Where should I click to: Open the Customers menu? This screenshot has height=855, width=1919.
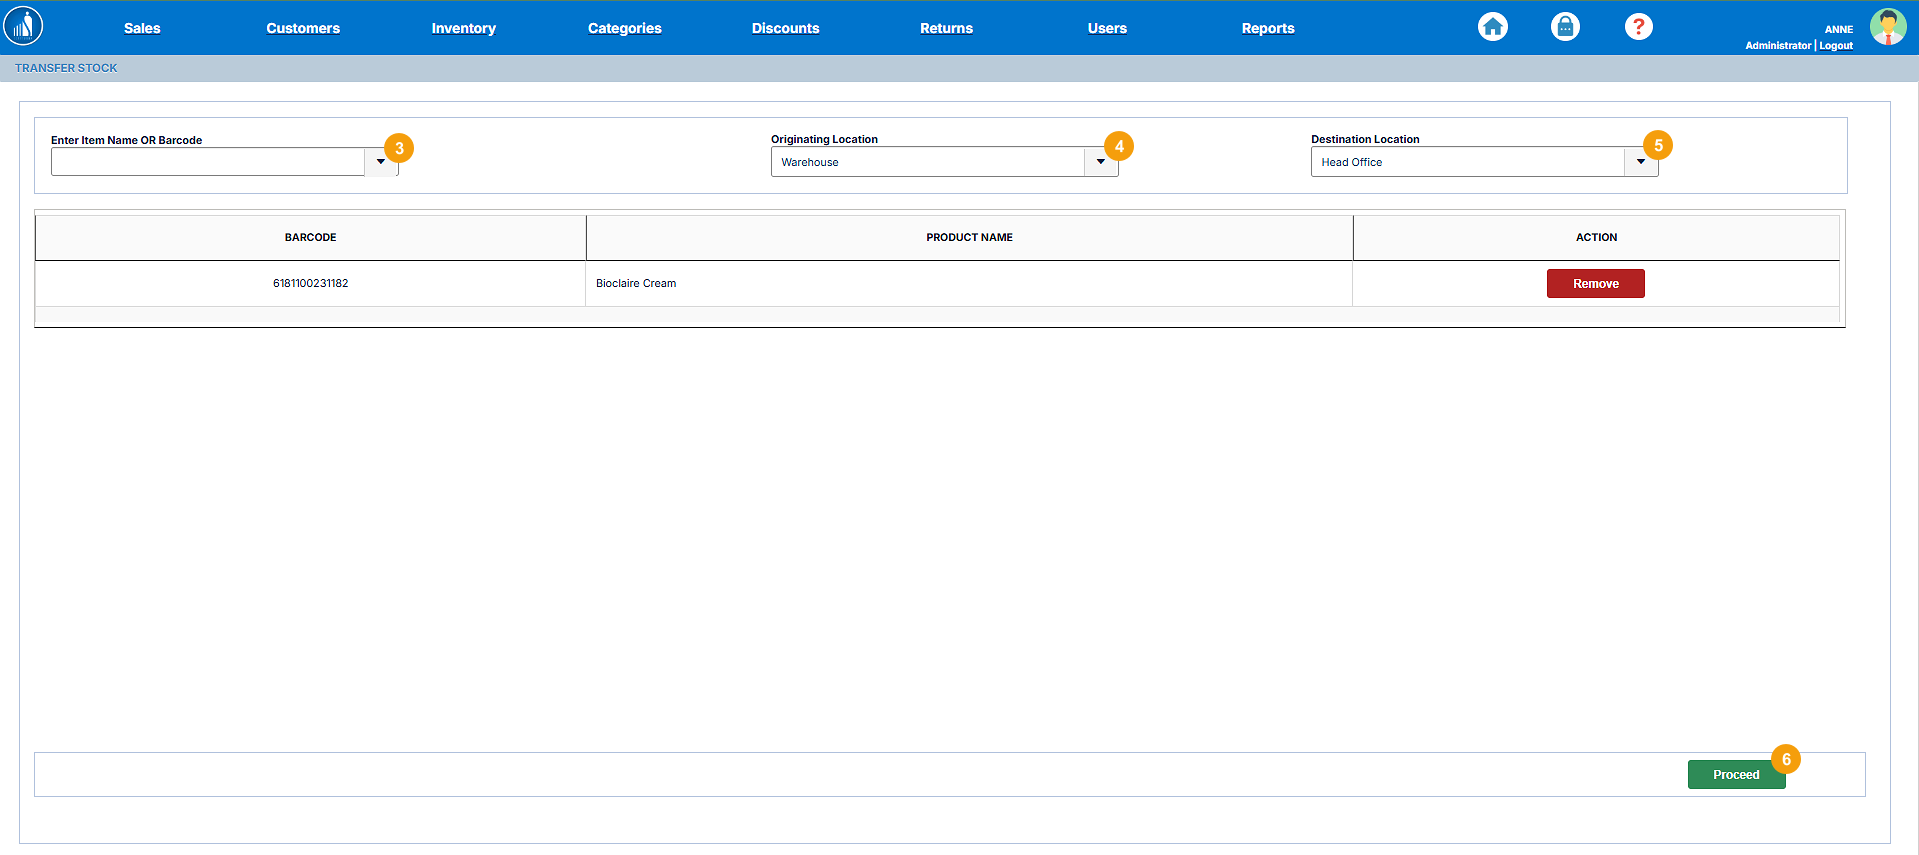[x=303, y=28]
